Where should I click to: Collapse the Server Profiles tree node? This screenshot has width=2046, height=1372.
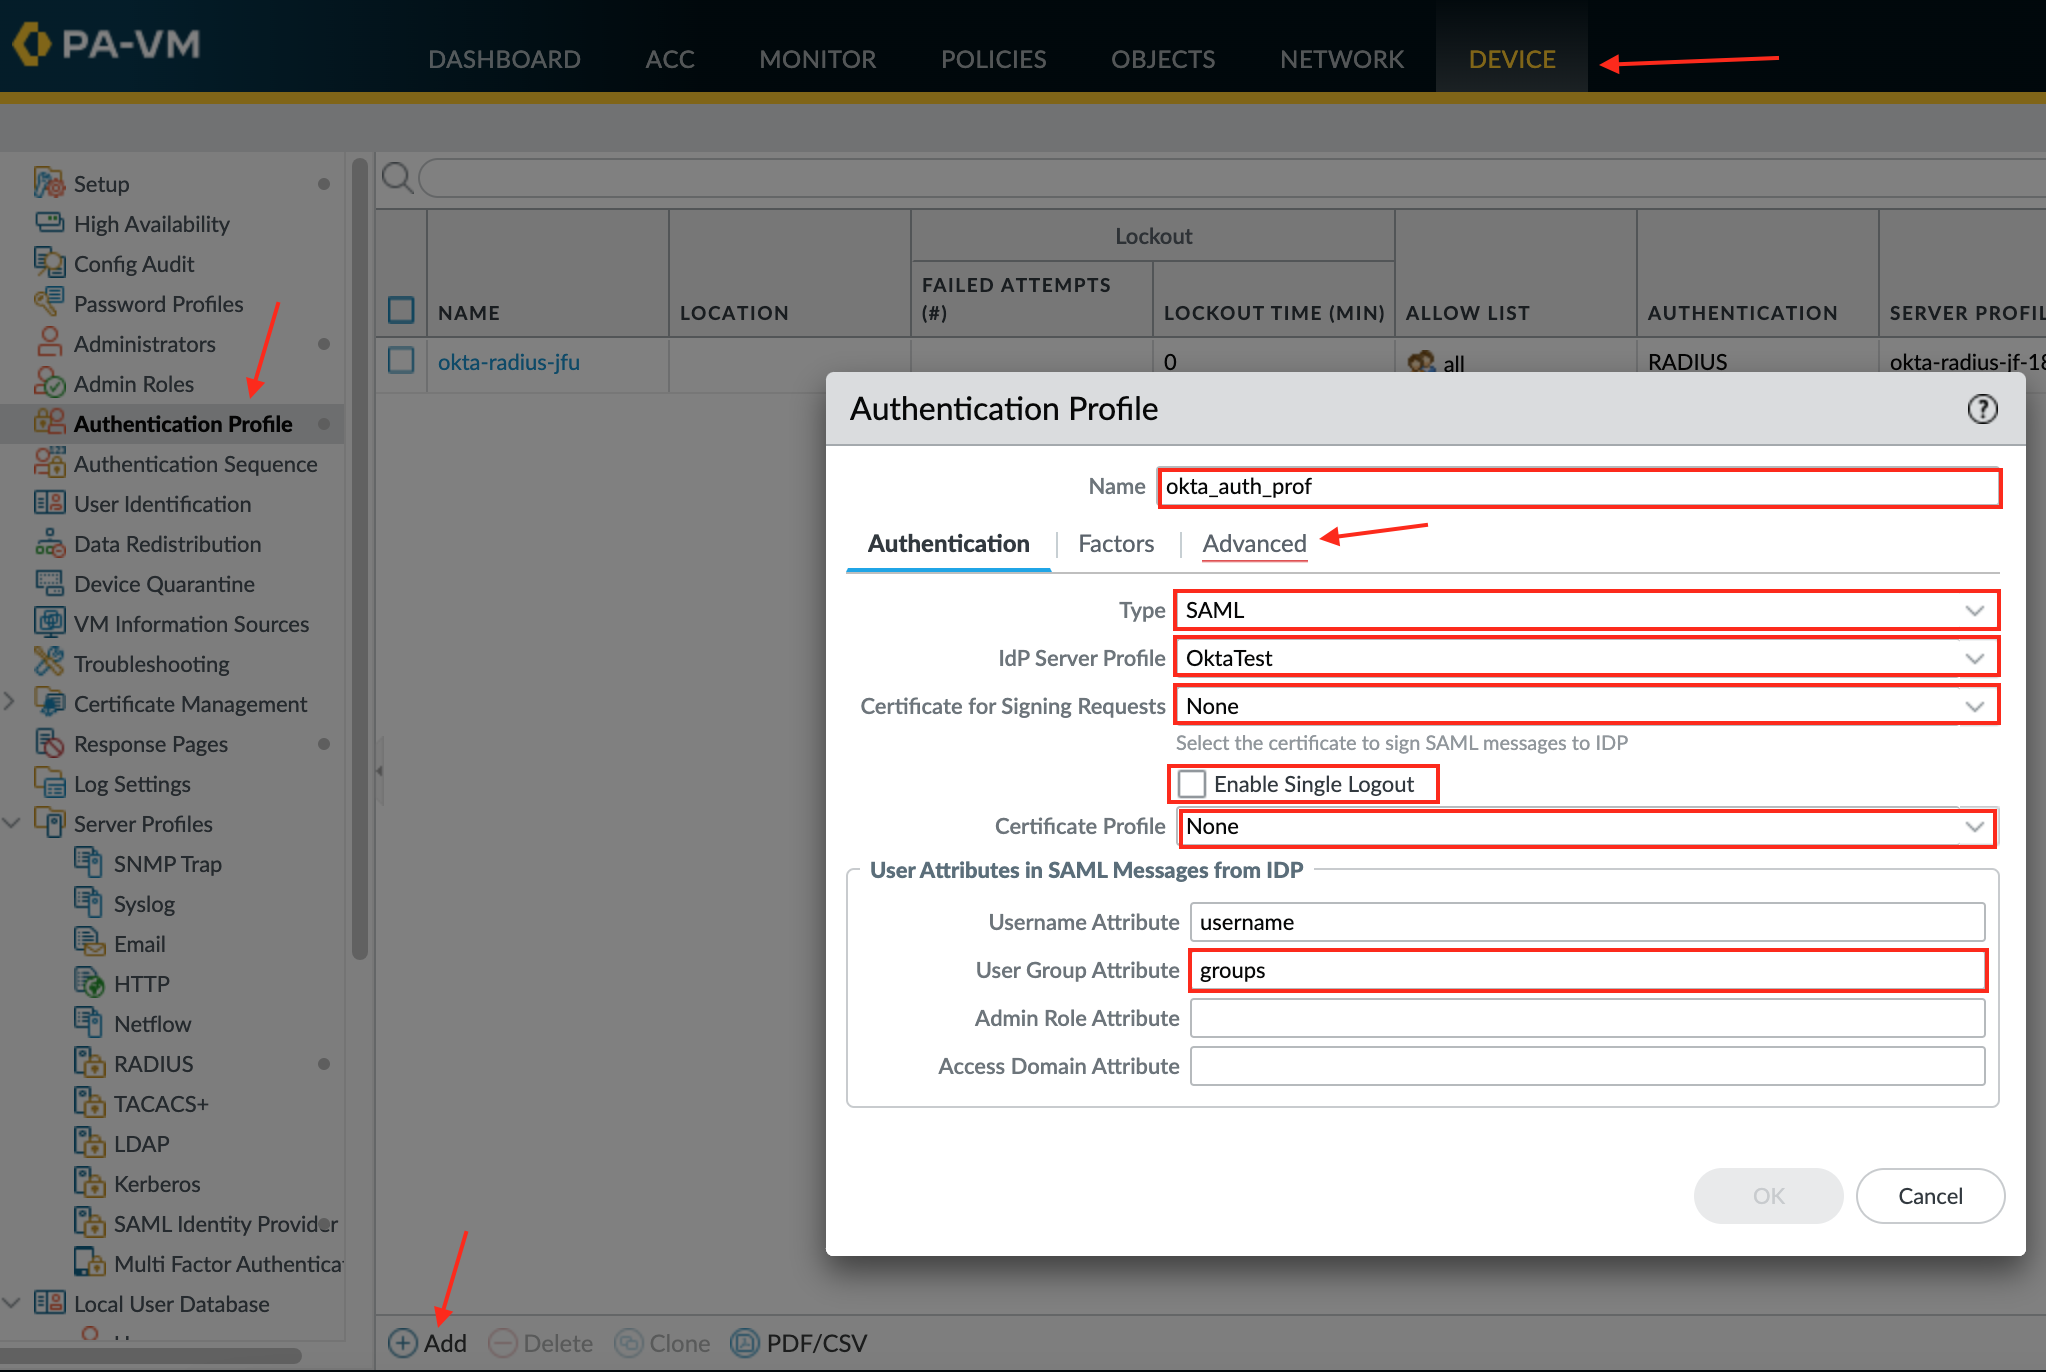(x=12, y=823)
